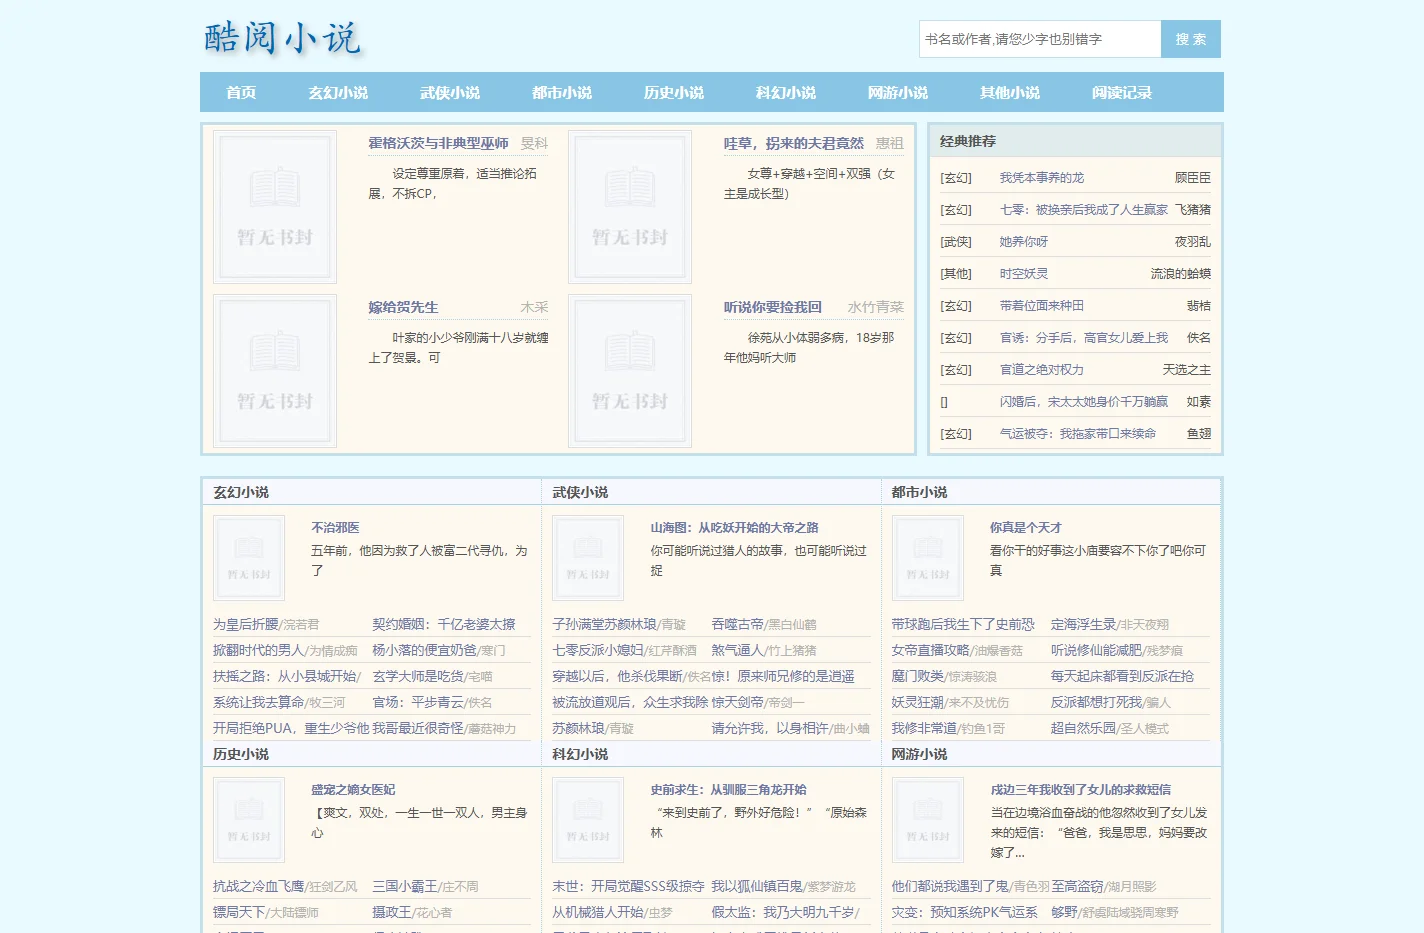Screen dimensions: 1424x933
Task: Open the 抗战之冷血飞鹰 book link
Action: click(x=259, y=886)
